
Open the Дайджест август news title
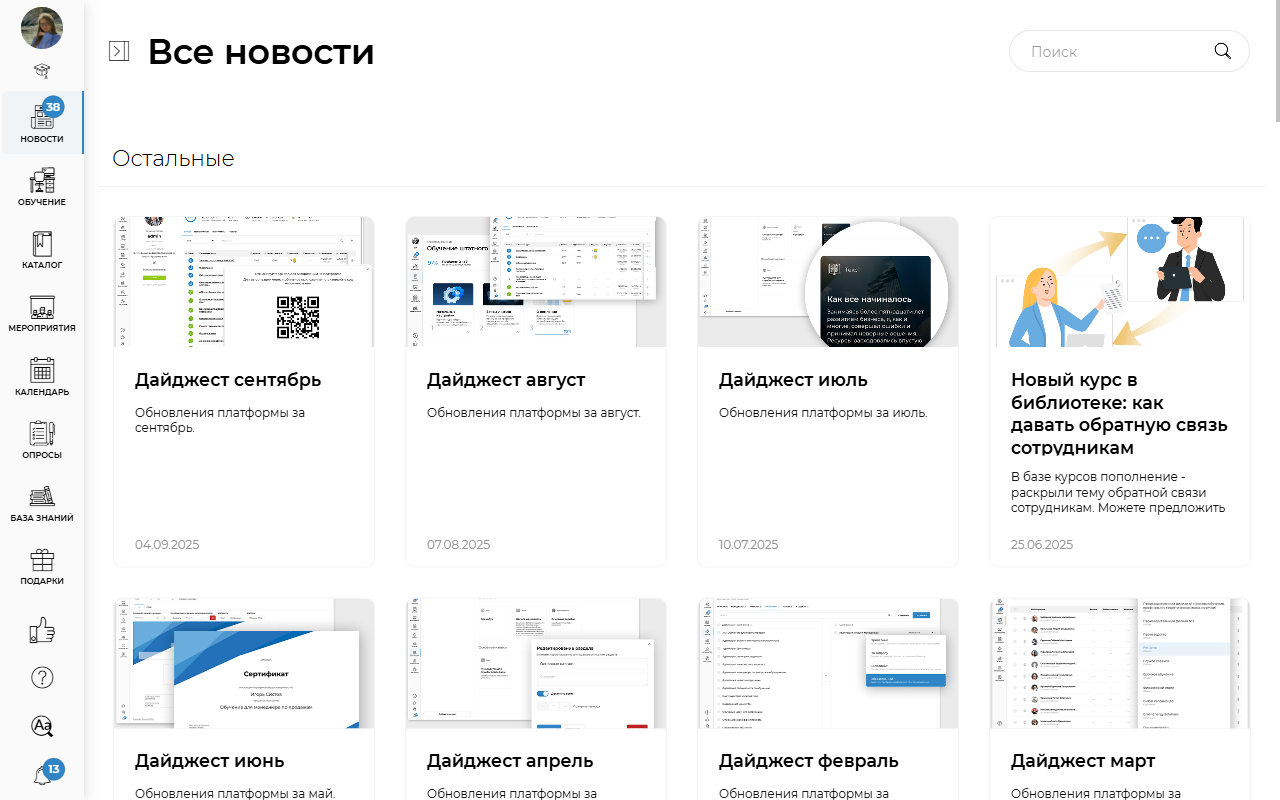(506, 380)
